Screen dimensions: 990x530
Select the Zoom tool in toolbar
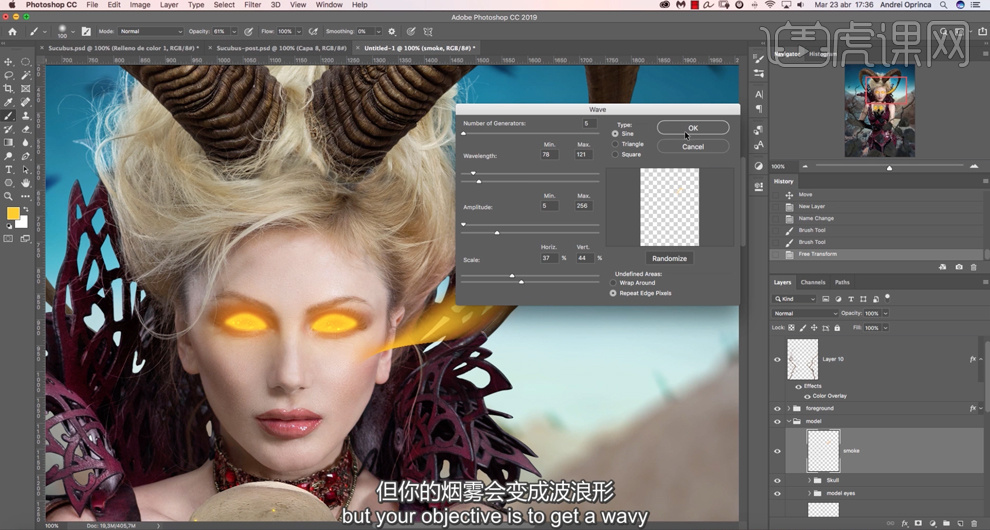click(x=9, y=196)
